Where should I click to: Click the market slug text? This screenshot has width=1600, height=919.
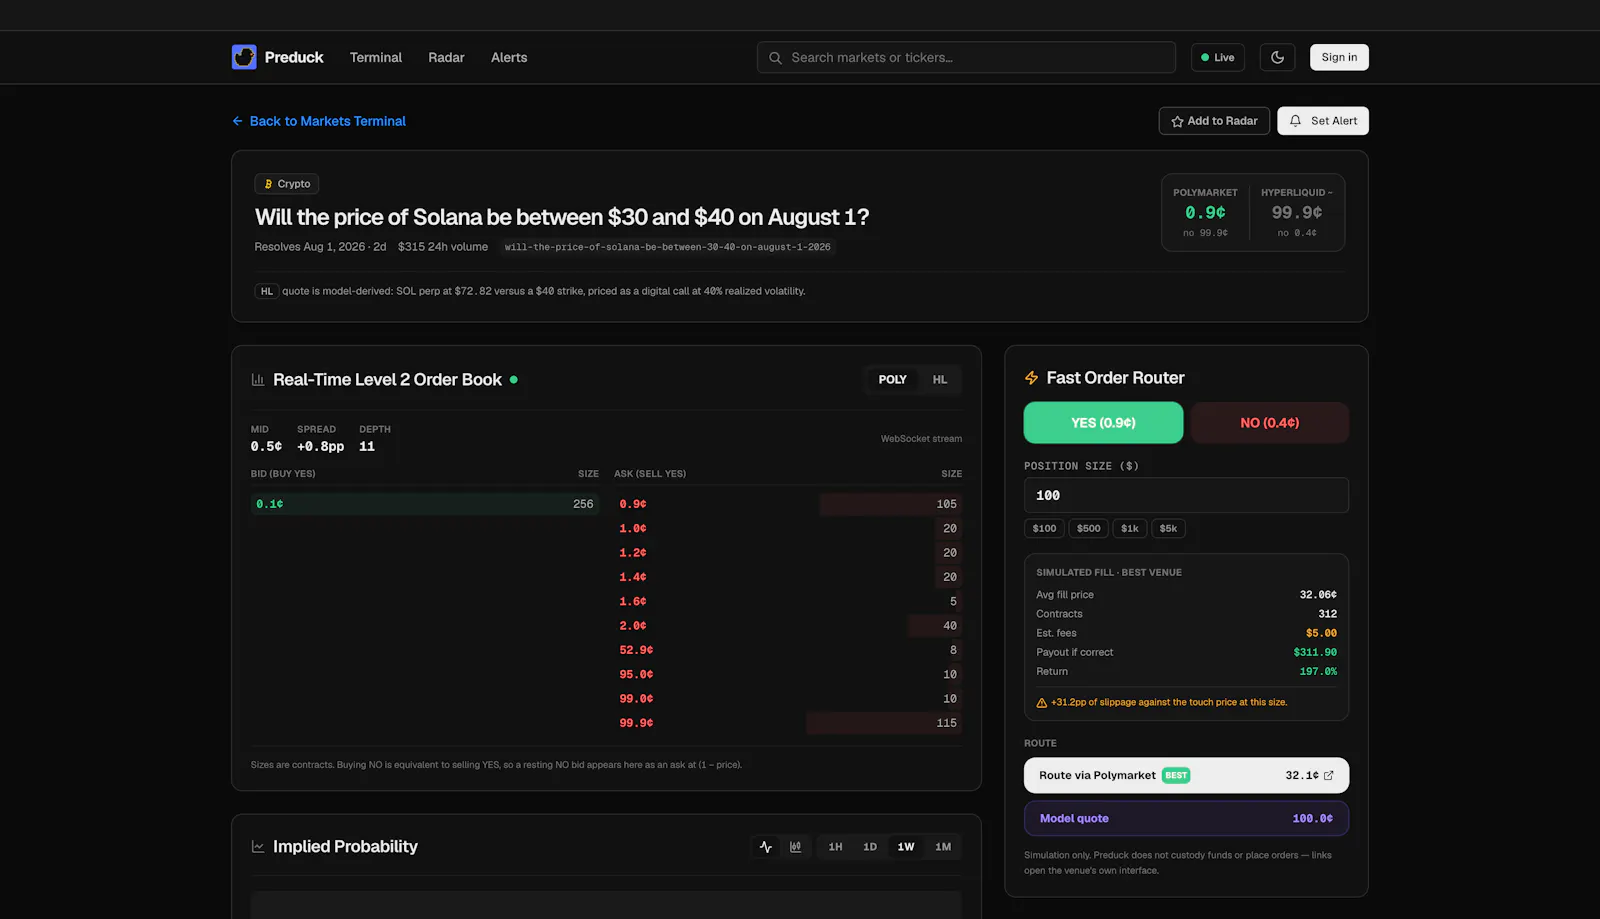(667, 247)
